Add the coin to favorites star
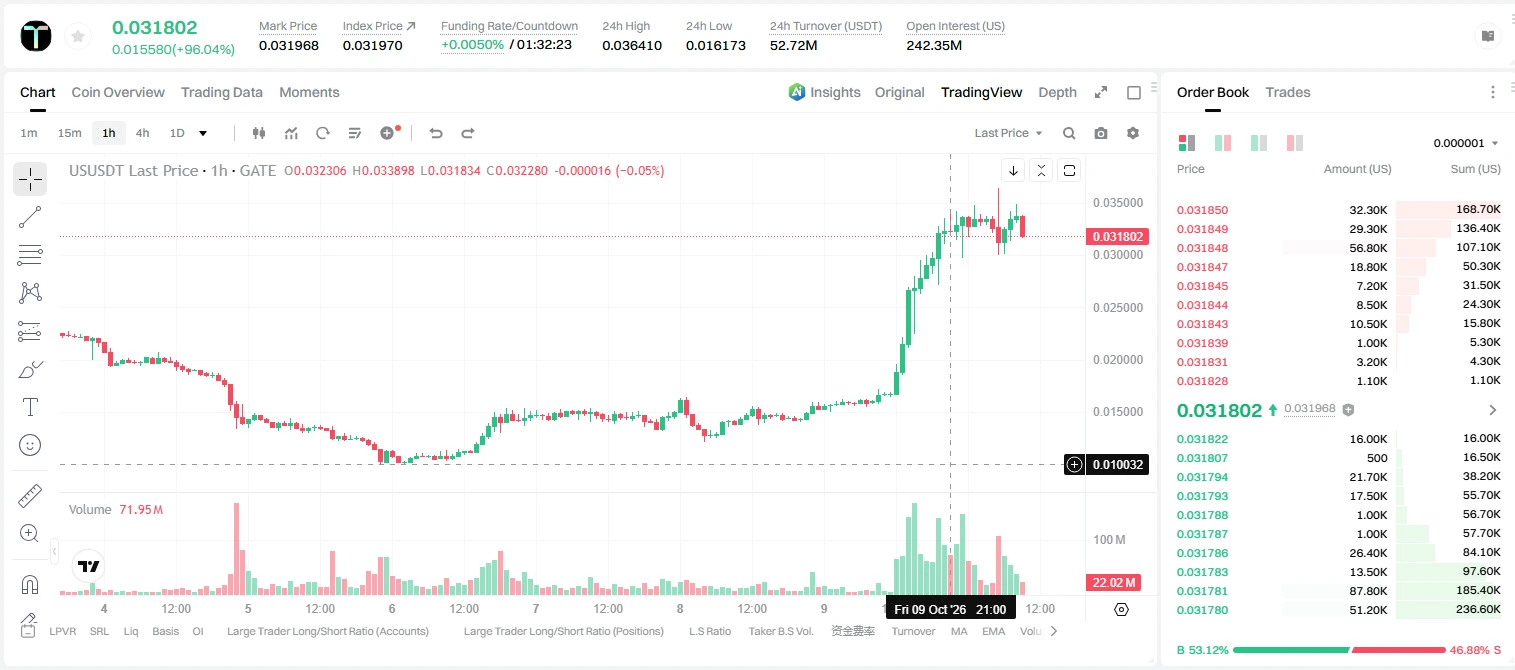This screenshot has width=1515, height=670. point(78,37)
